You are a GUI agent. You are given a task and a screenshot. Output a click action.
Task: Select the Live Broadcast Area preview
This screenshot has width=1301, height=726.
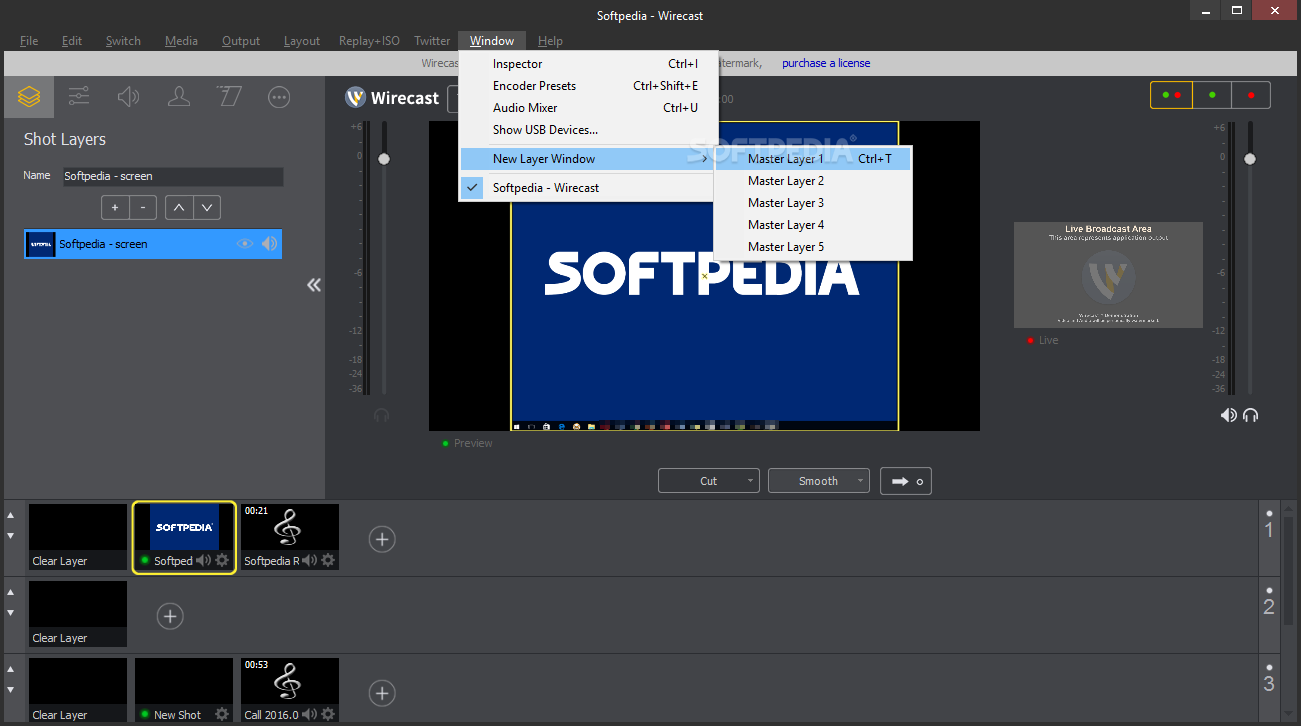[x=1108, y=275]
